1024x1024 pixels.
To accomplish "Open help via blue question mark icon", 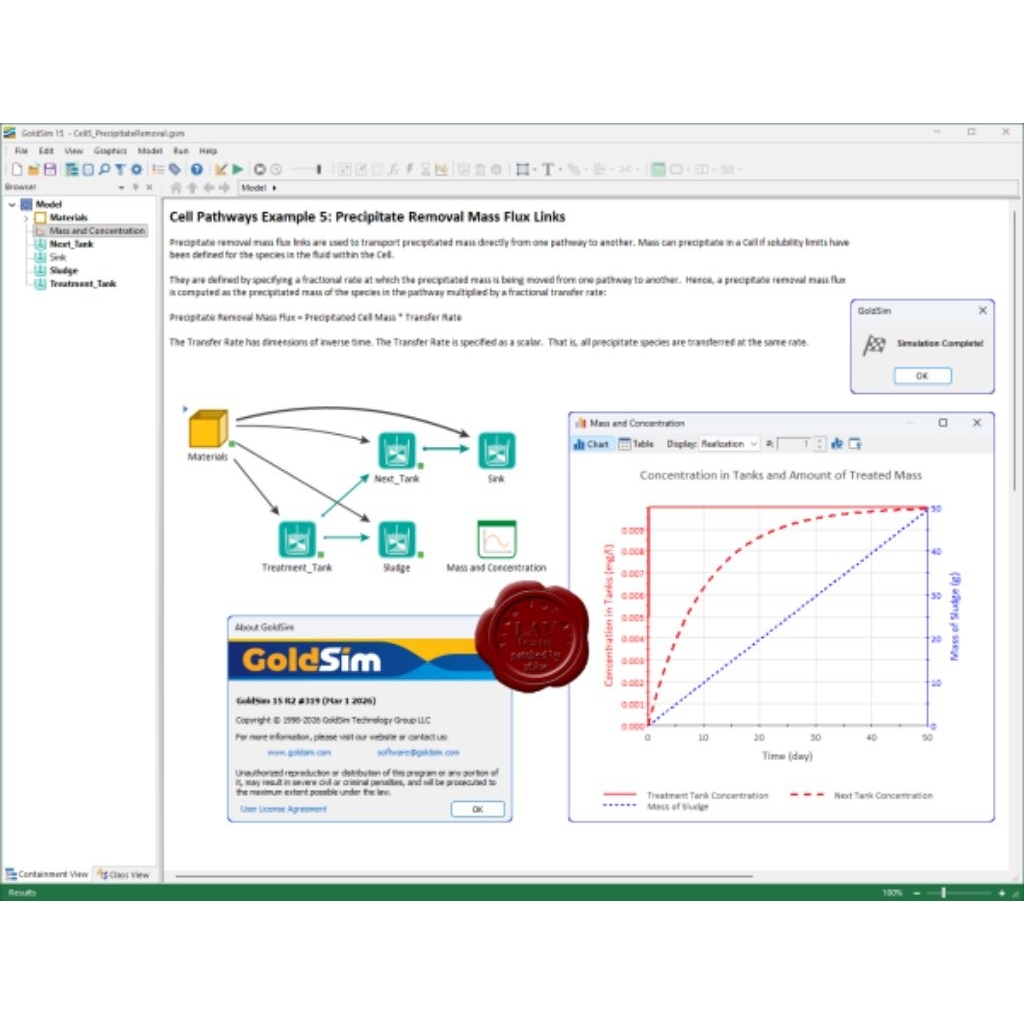I will (x=197, y=170).
